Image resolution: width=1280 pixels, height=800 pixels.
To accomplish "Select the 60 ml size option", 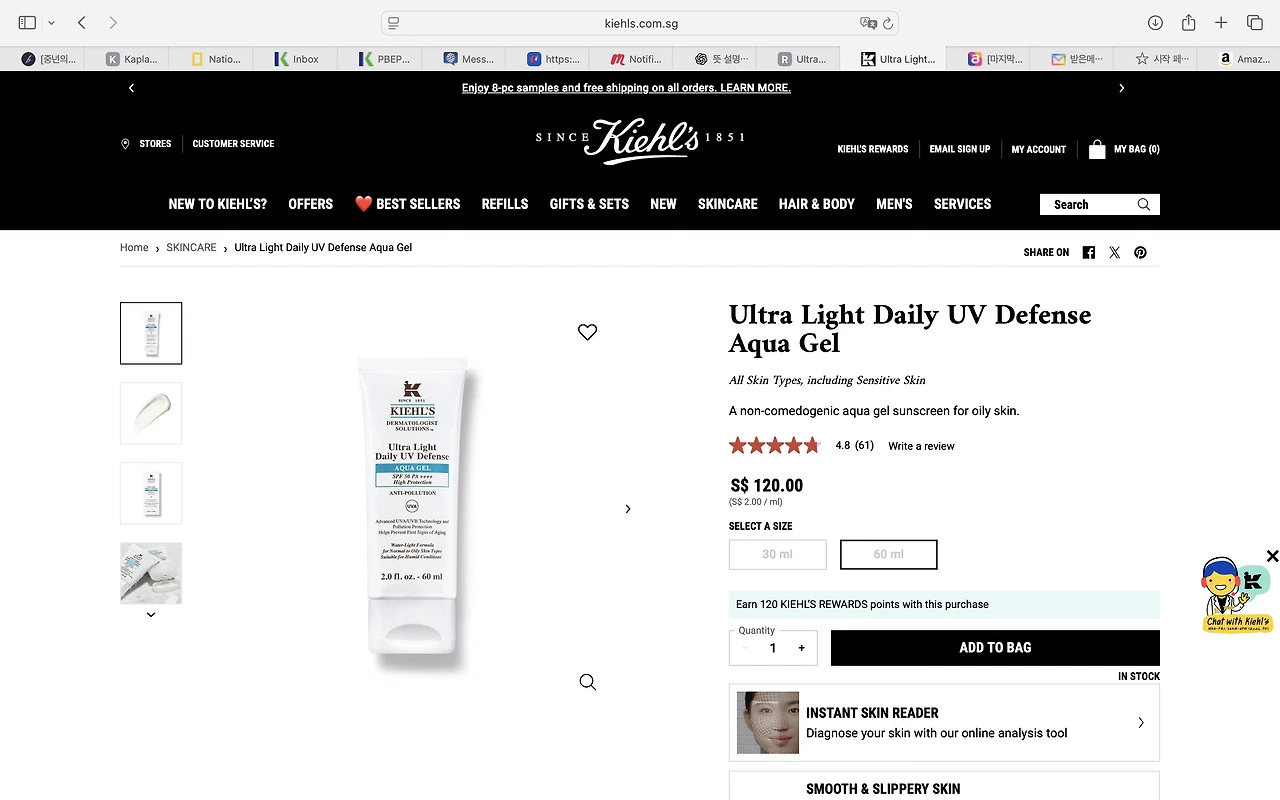I will click(x=889, y=554).
